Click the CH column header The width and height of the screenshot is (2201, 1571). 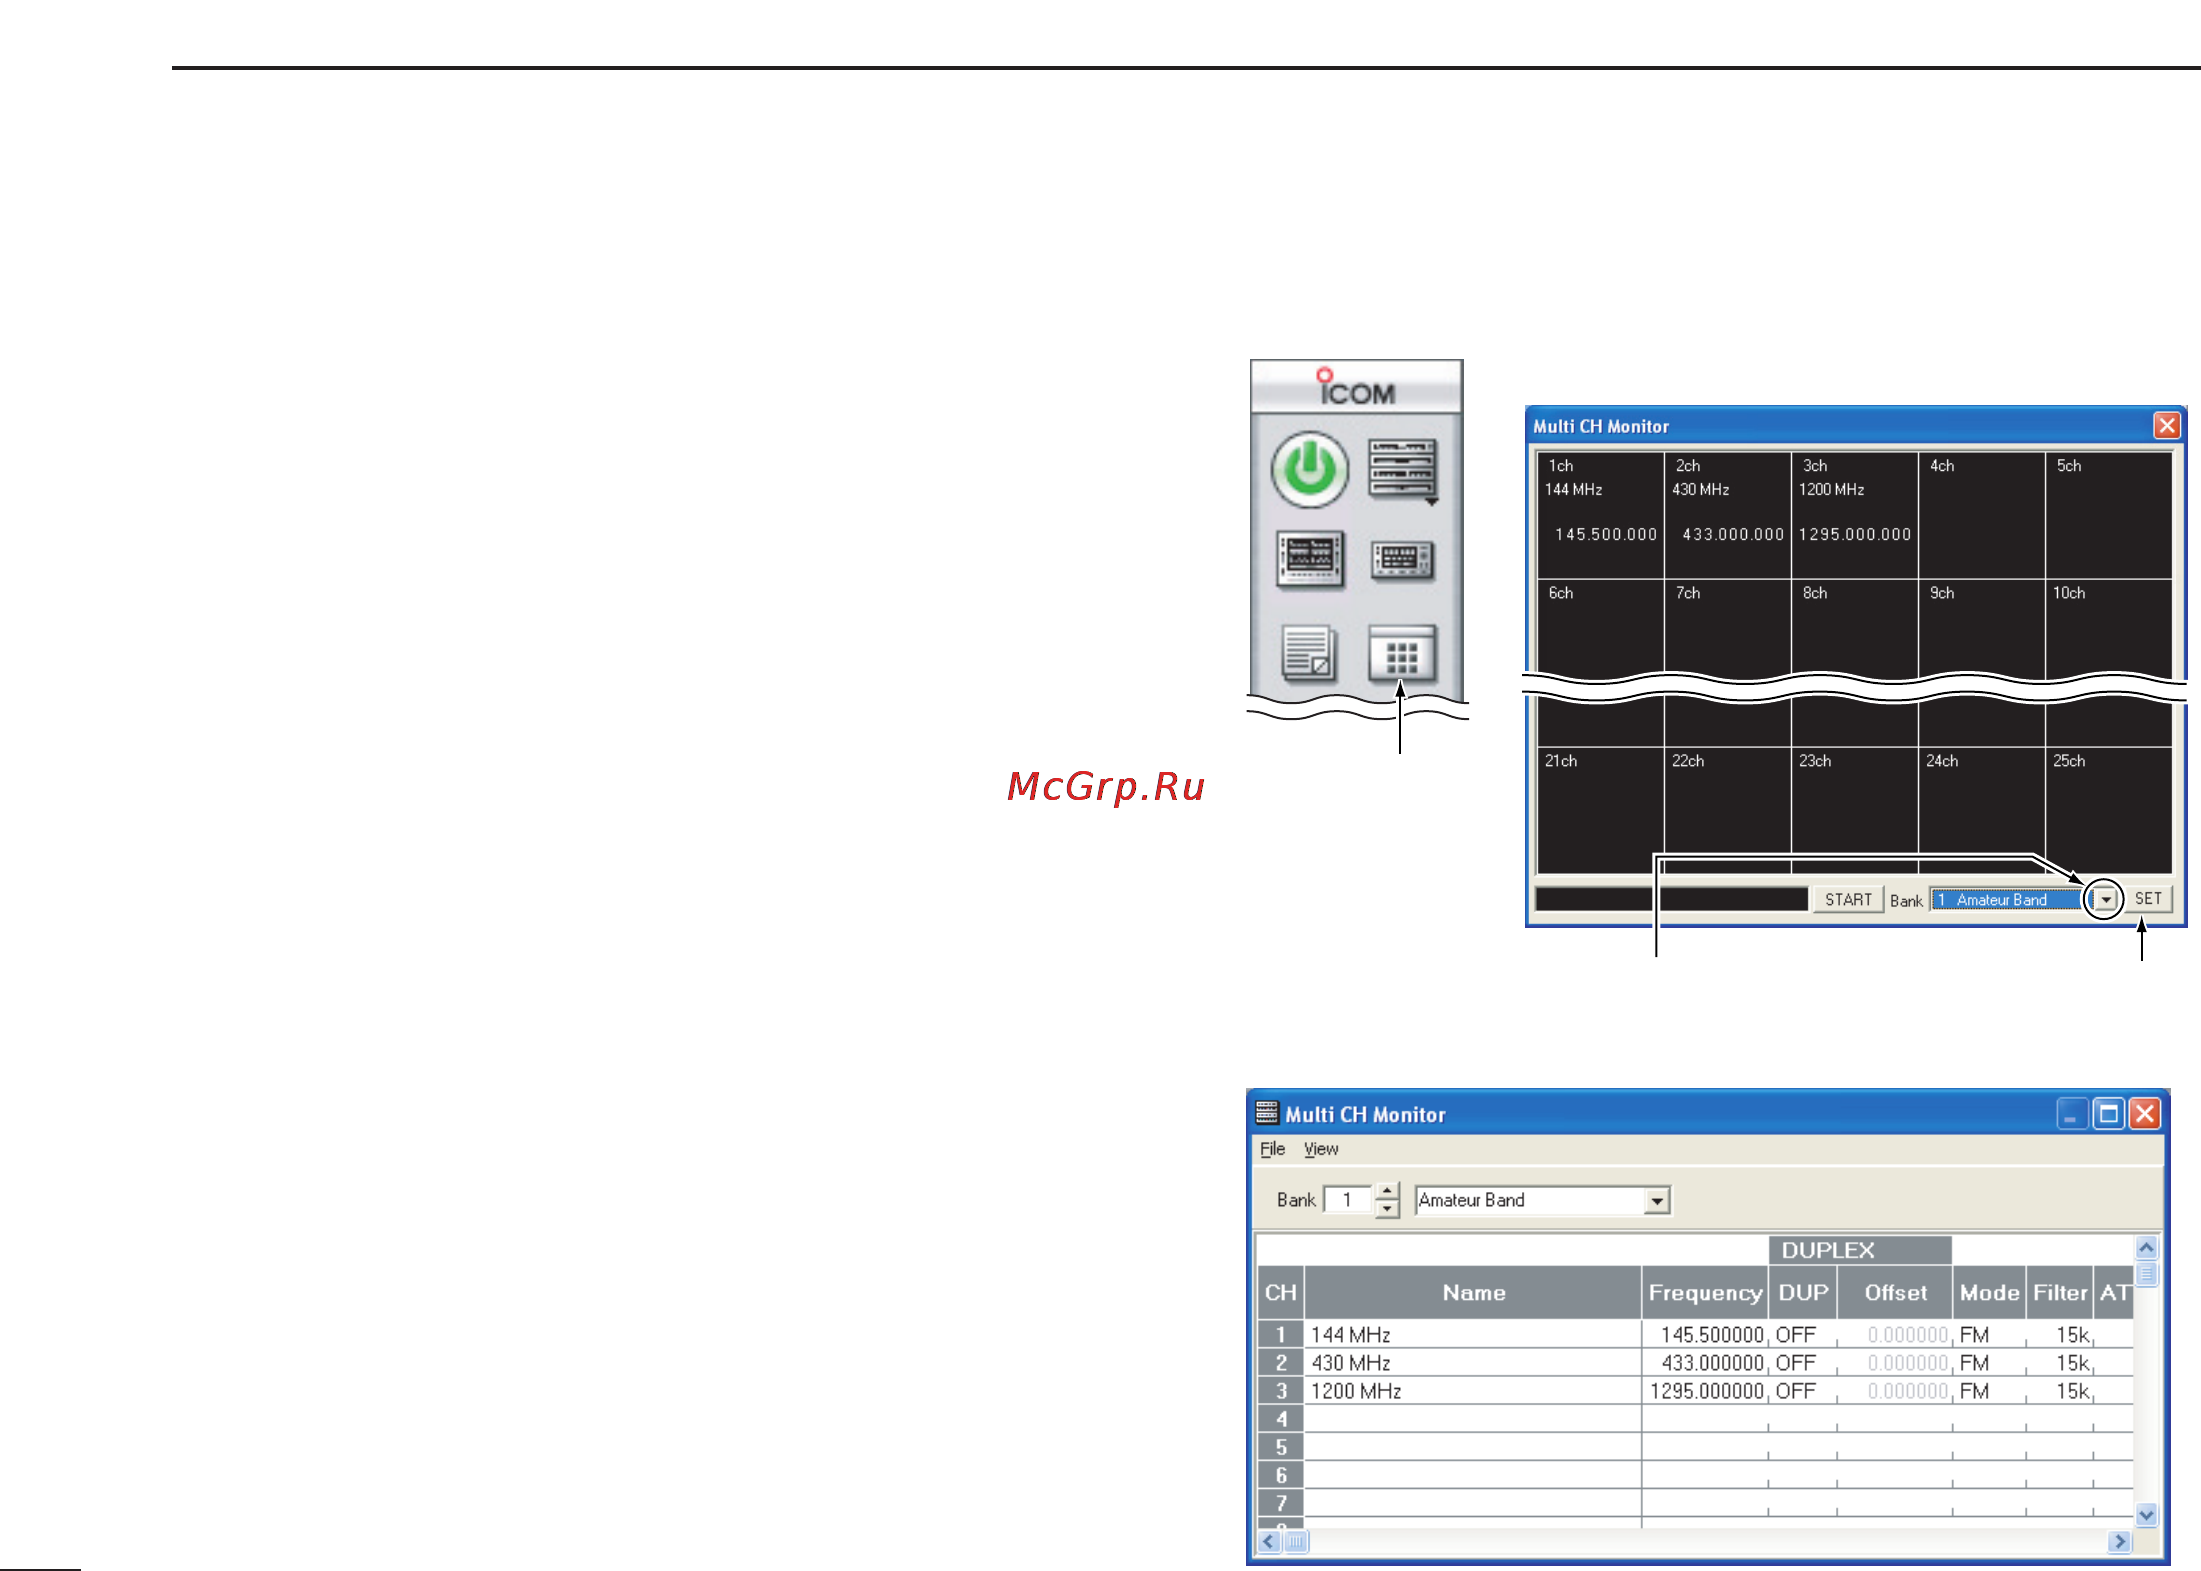coord(1280,1292)
